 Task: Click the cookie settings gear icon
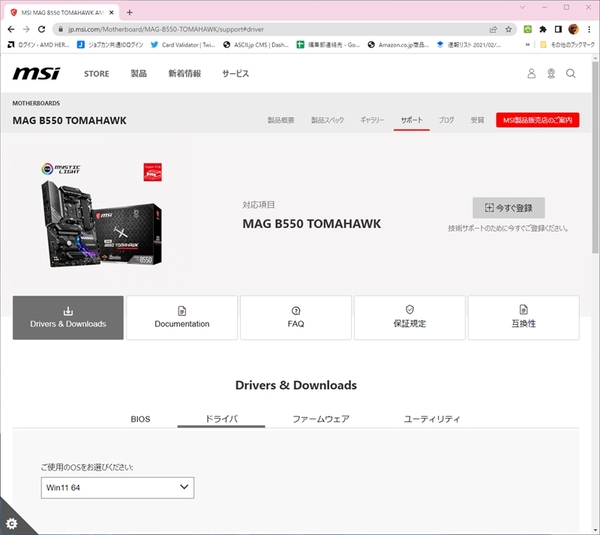11,524
